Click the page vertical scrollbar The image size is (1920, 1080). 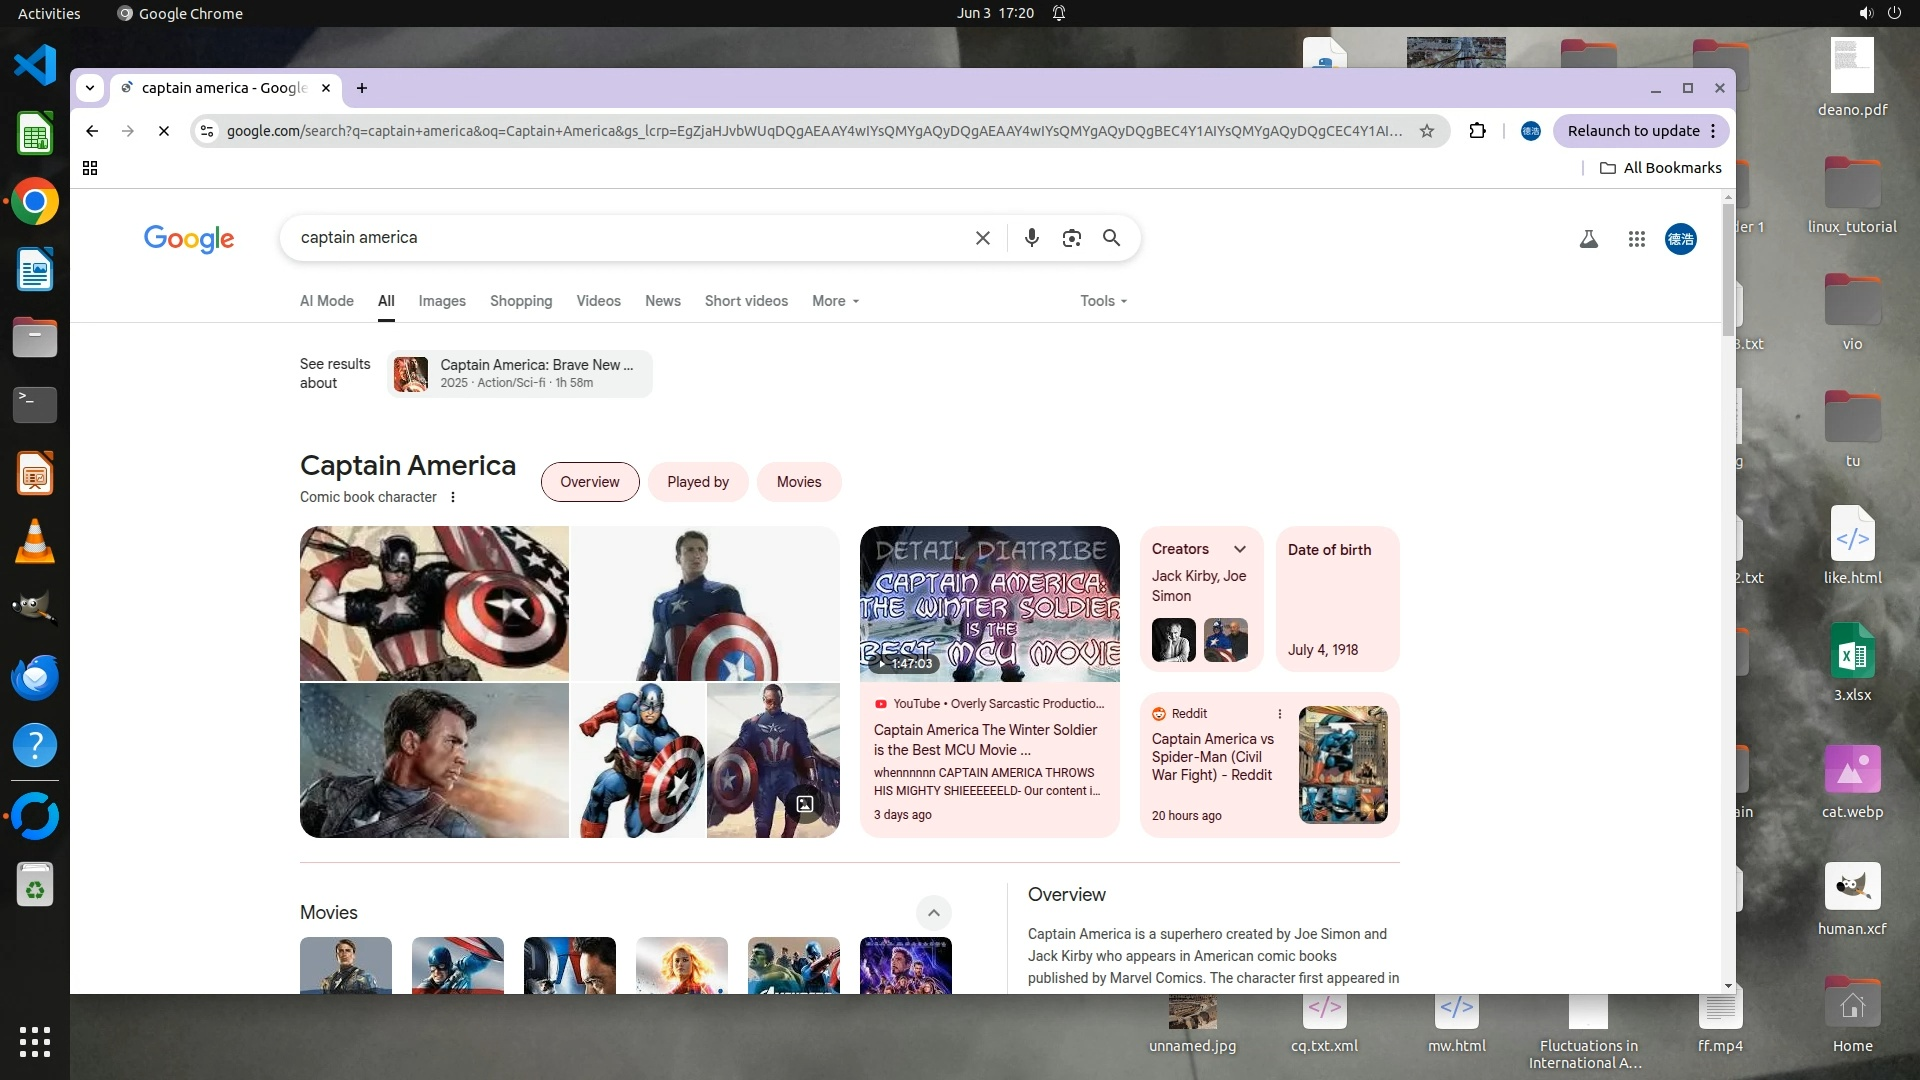click(x=1727, y=270)
